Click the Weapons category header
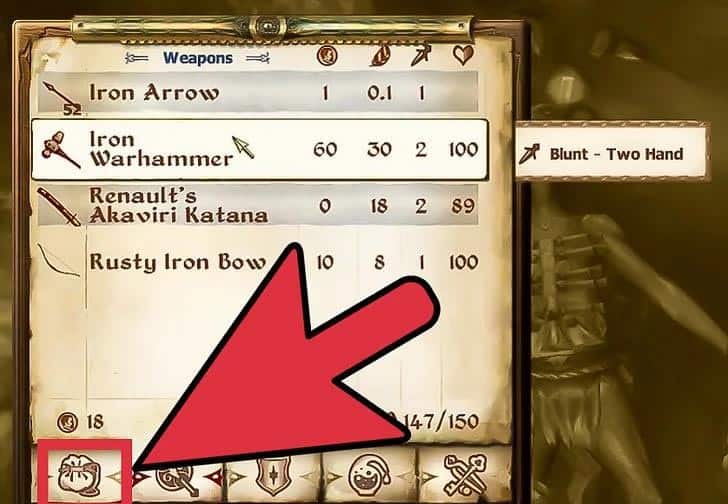728x504 pixels. 198,58
